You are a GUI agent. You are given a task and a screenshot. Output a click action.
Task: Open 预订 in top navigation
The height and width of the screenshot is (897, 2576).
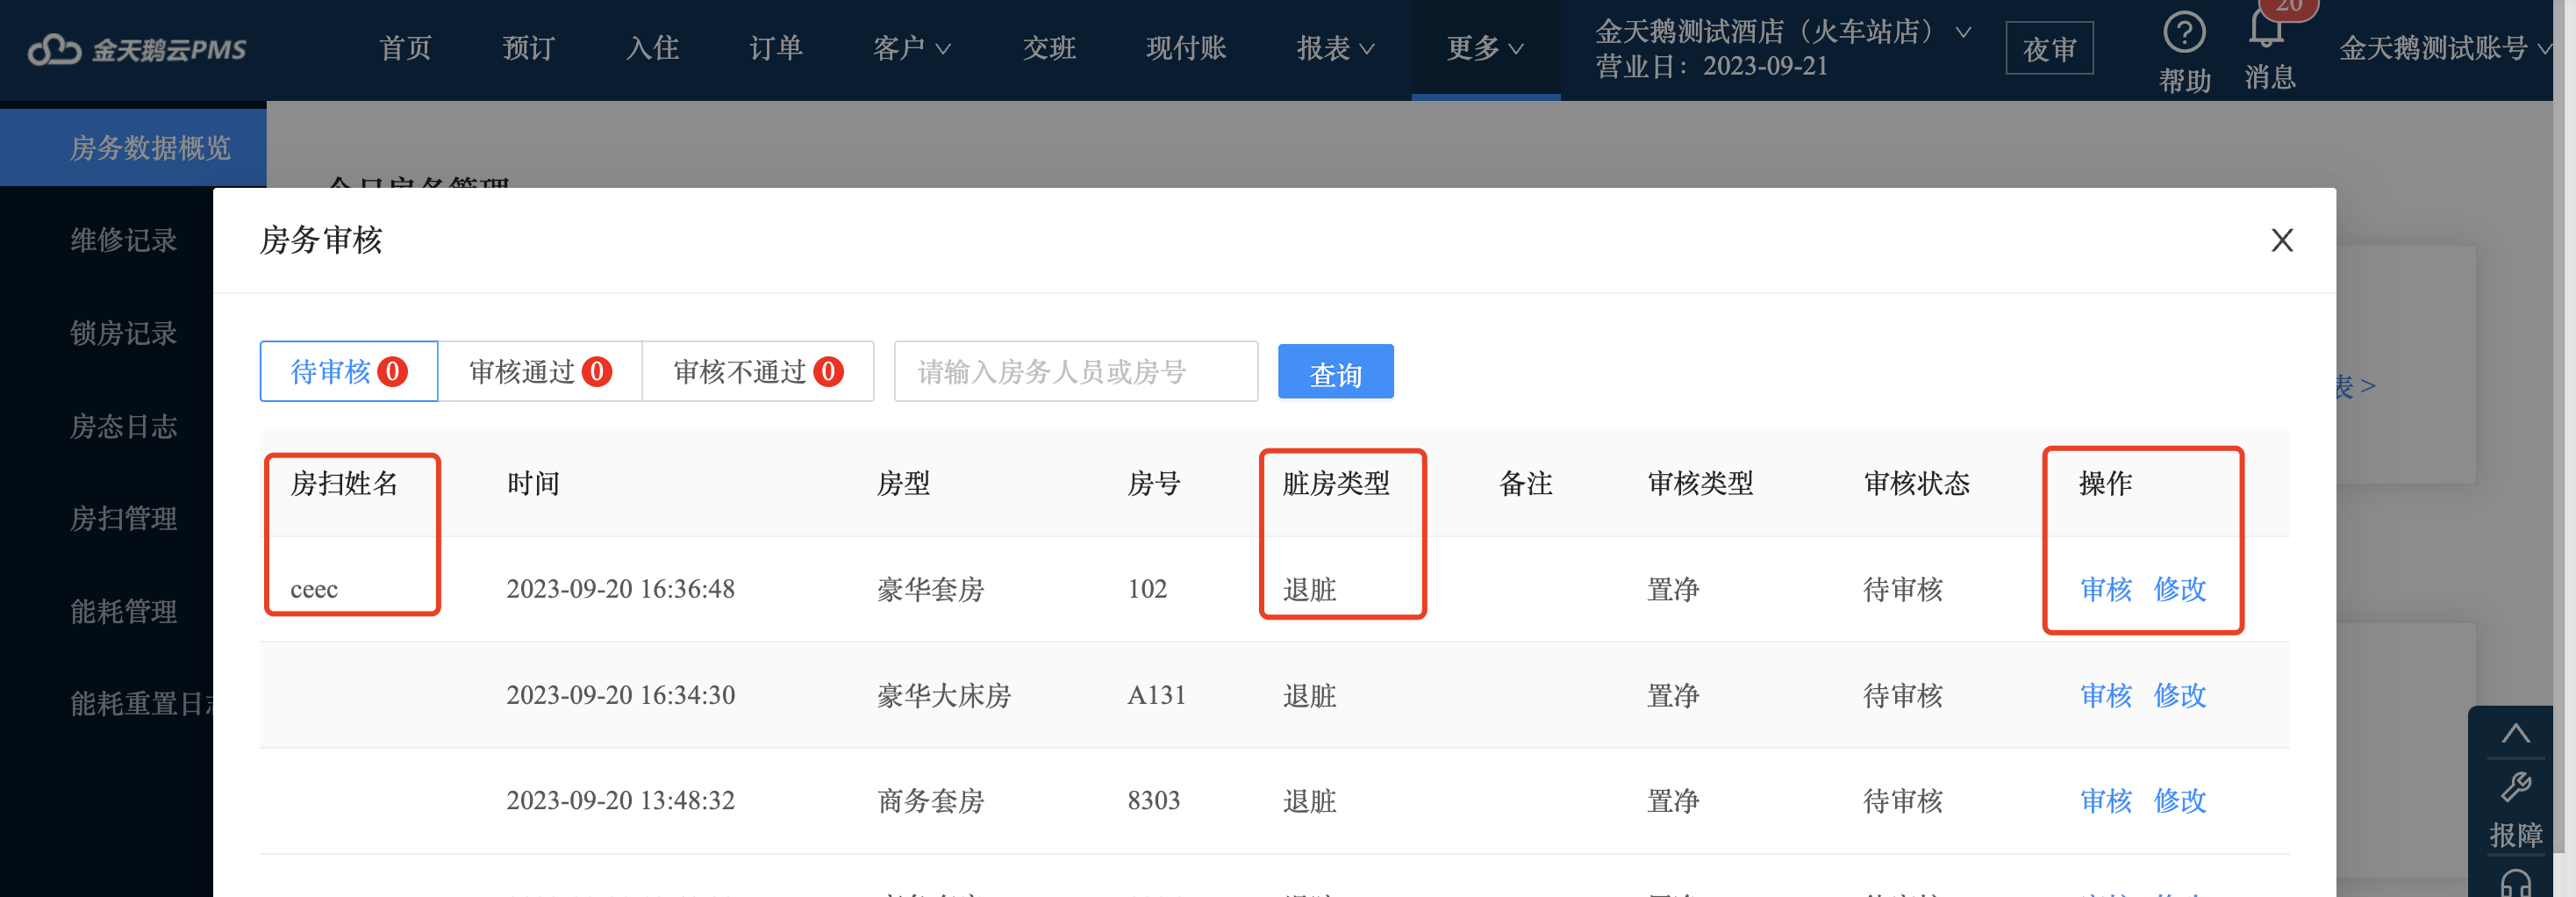click(x=528, y=48)
